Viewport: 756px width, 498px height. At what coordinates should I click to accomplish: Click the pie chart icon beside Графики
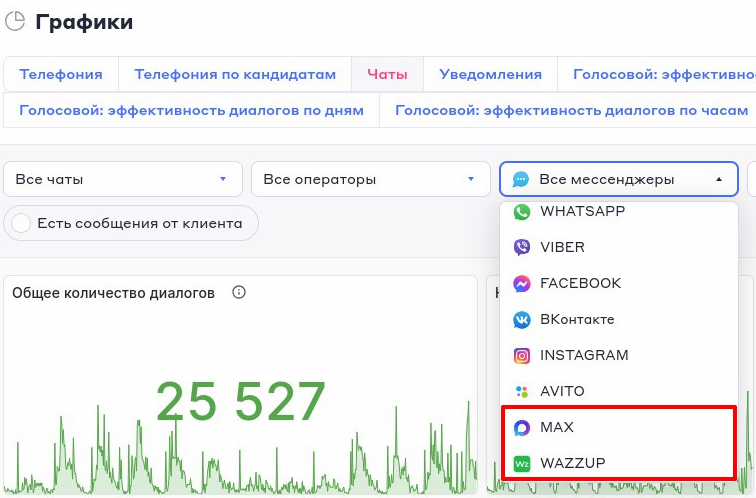[x=14, y=22]
